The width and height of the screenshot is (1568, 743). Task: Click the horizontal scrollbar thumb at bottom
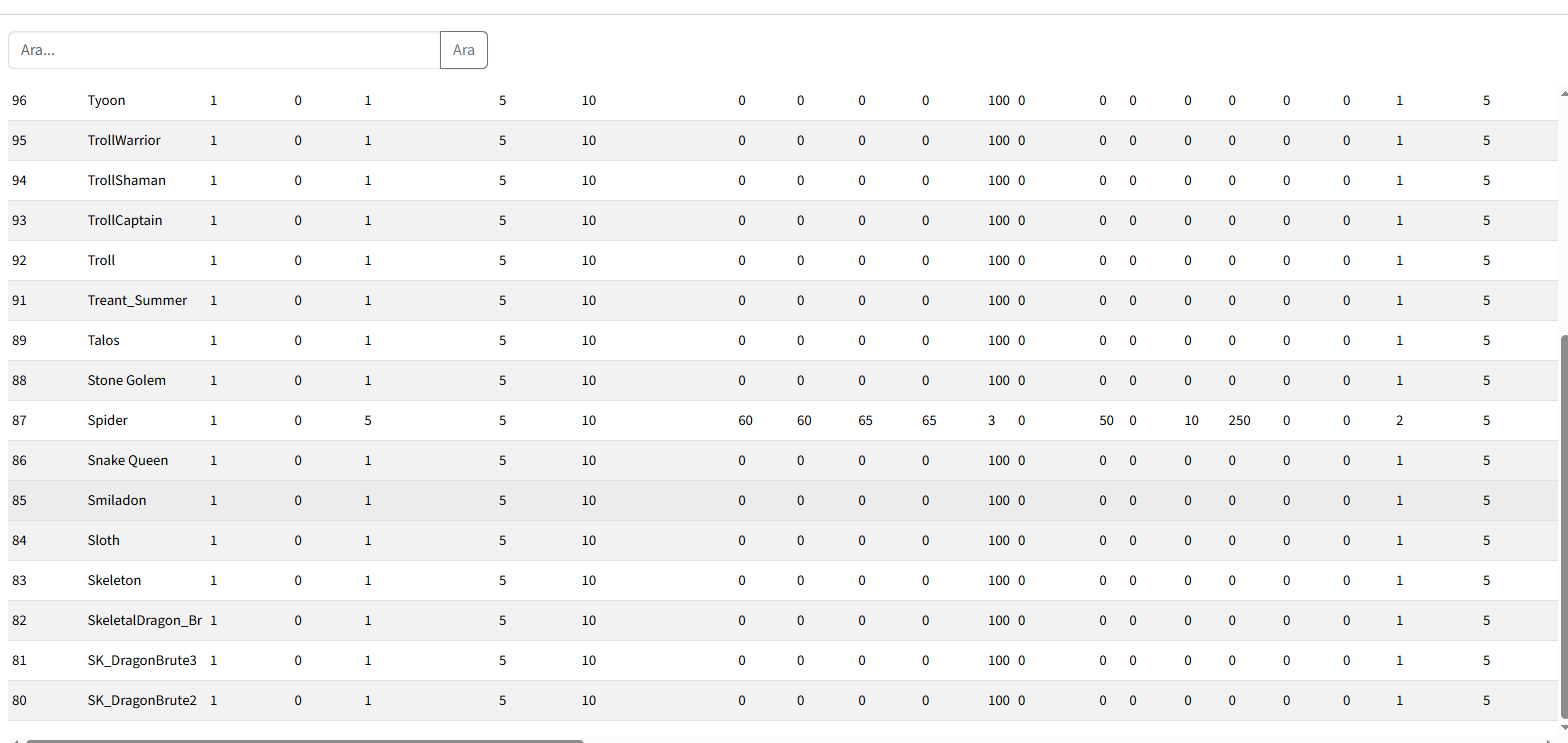coord(305,741)
